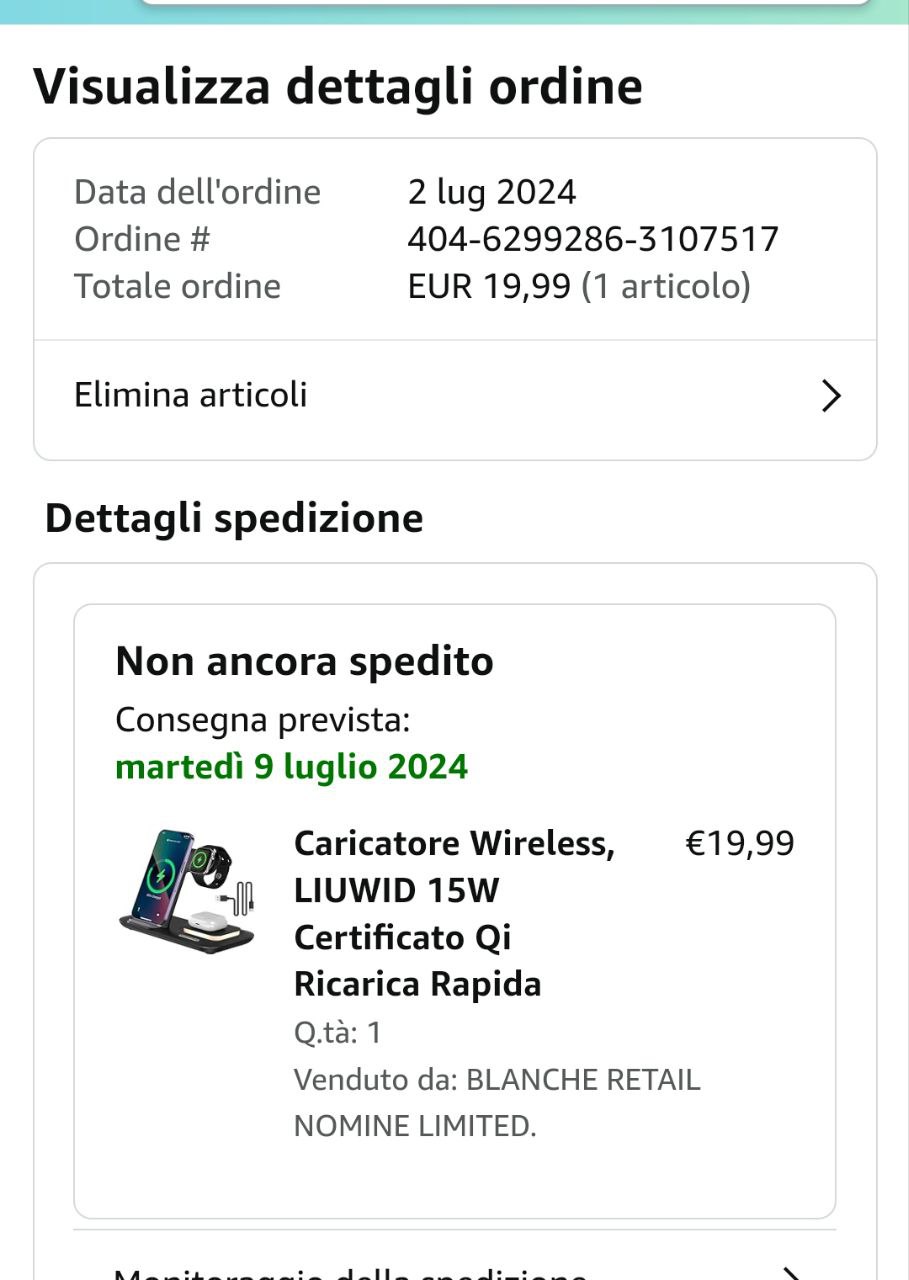The height and width of the screenshot is (1280, 909).
Task: Expand the Elimina articoli chevron arrow
Action: tap(831, 397)
